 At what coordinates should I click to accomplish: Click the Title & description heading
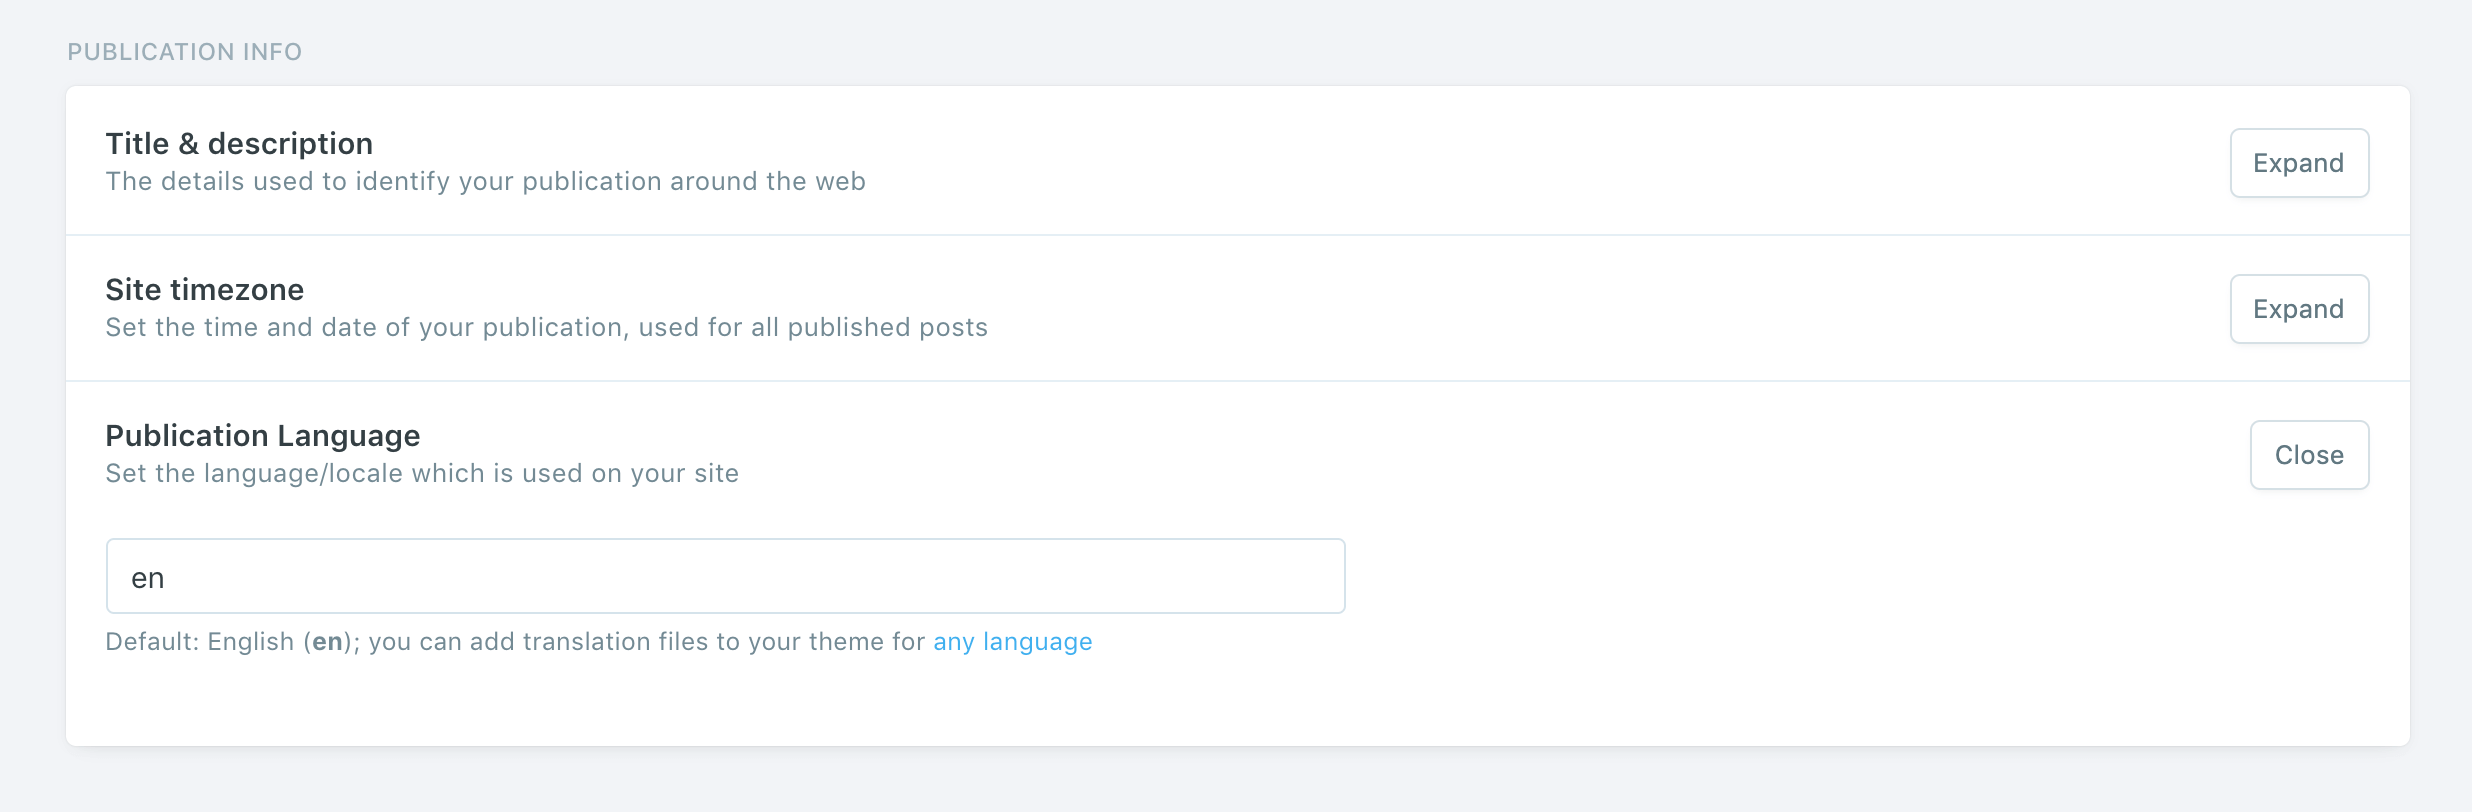(238, 143)
